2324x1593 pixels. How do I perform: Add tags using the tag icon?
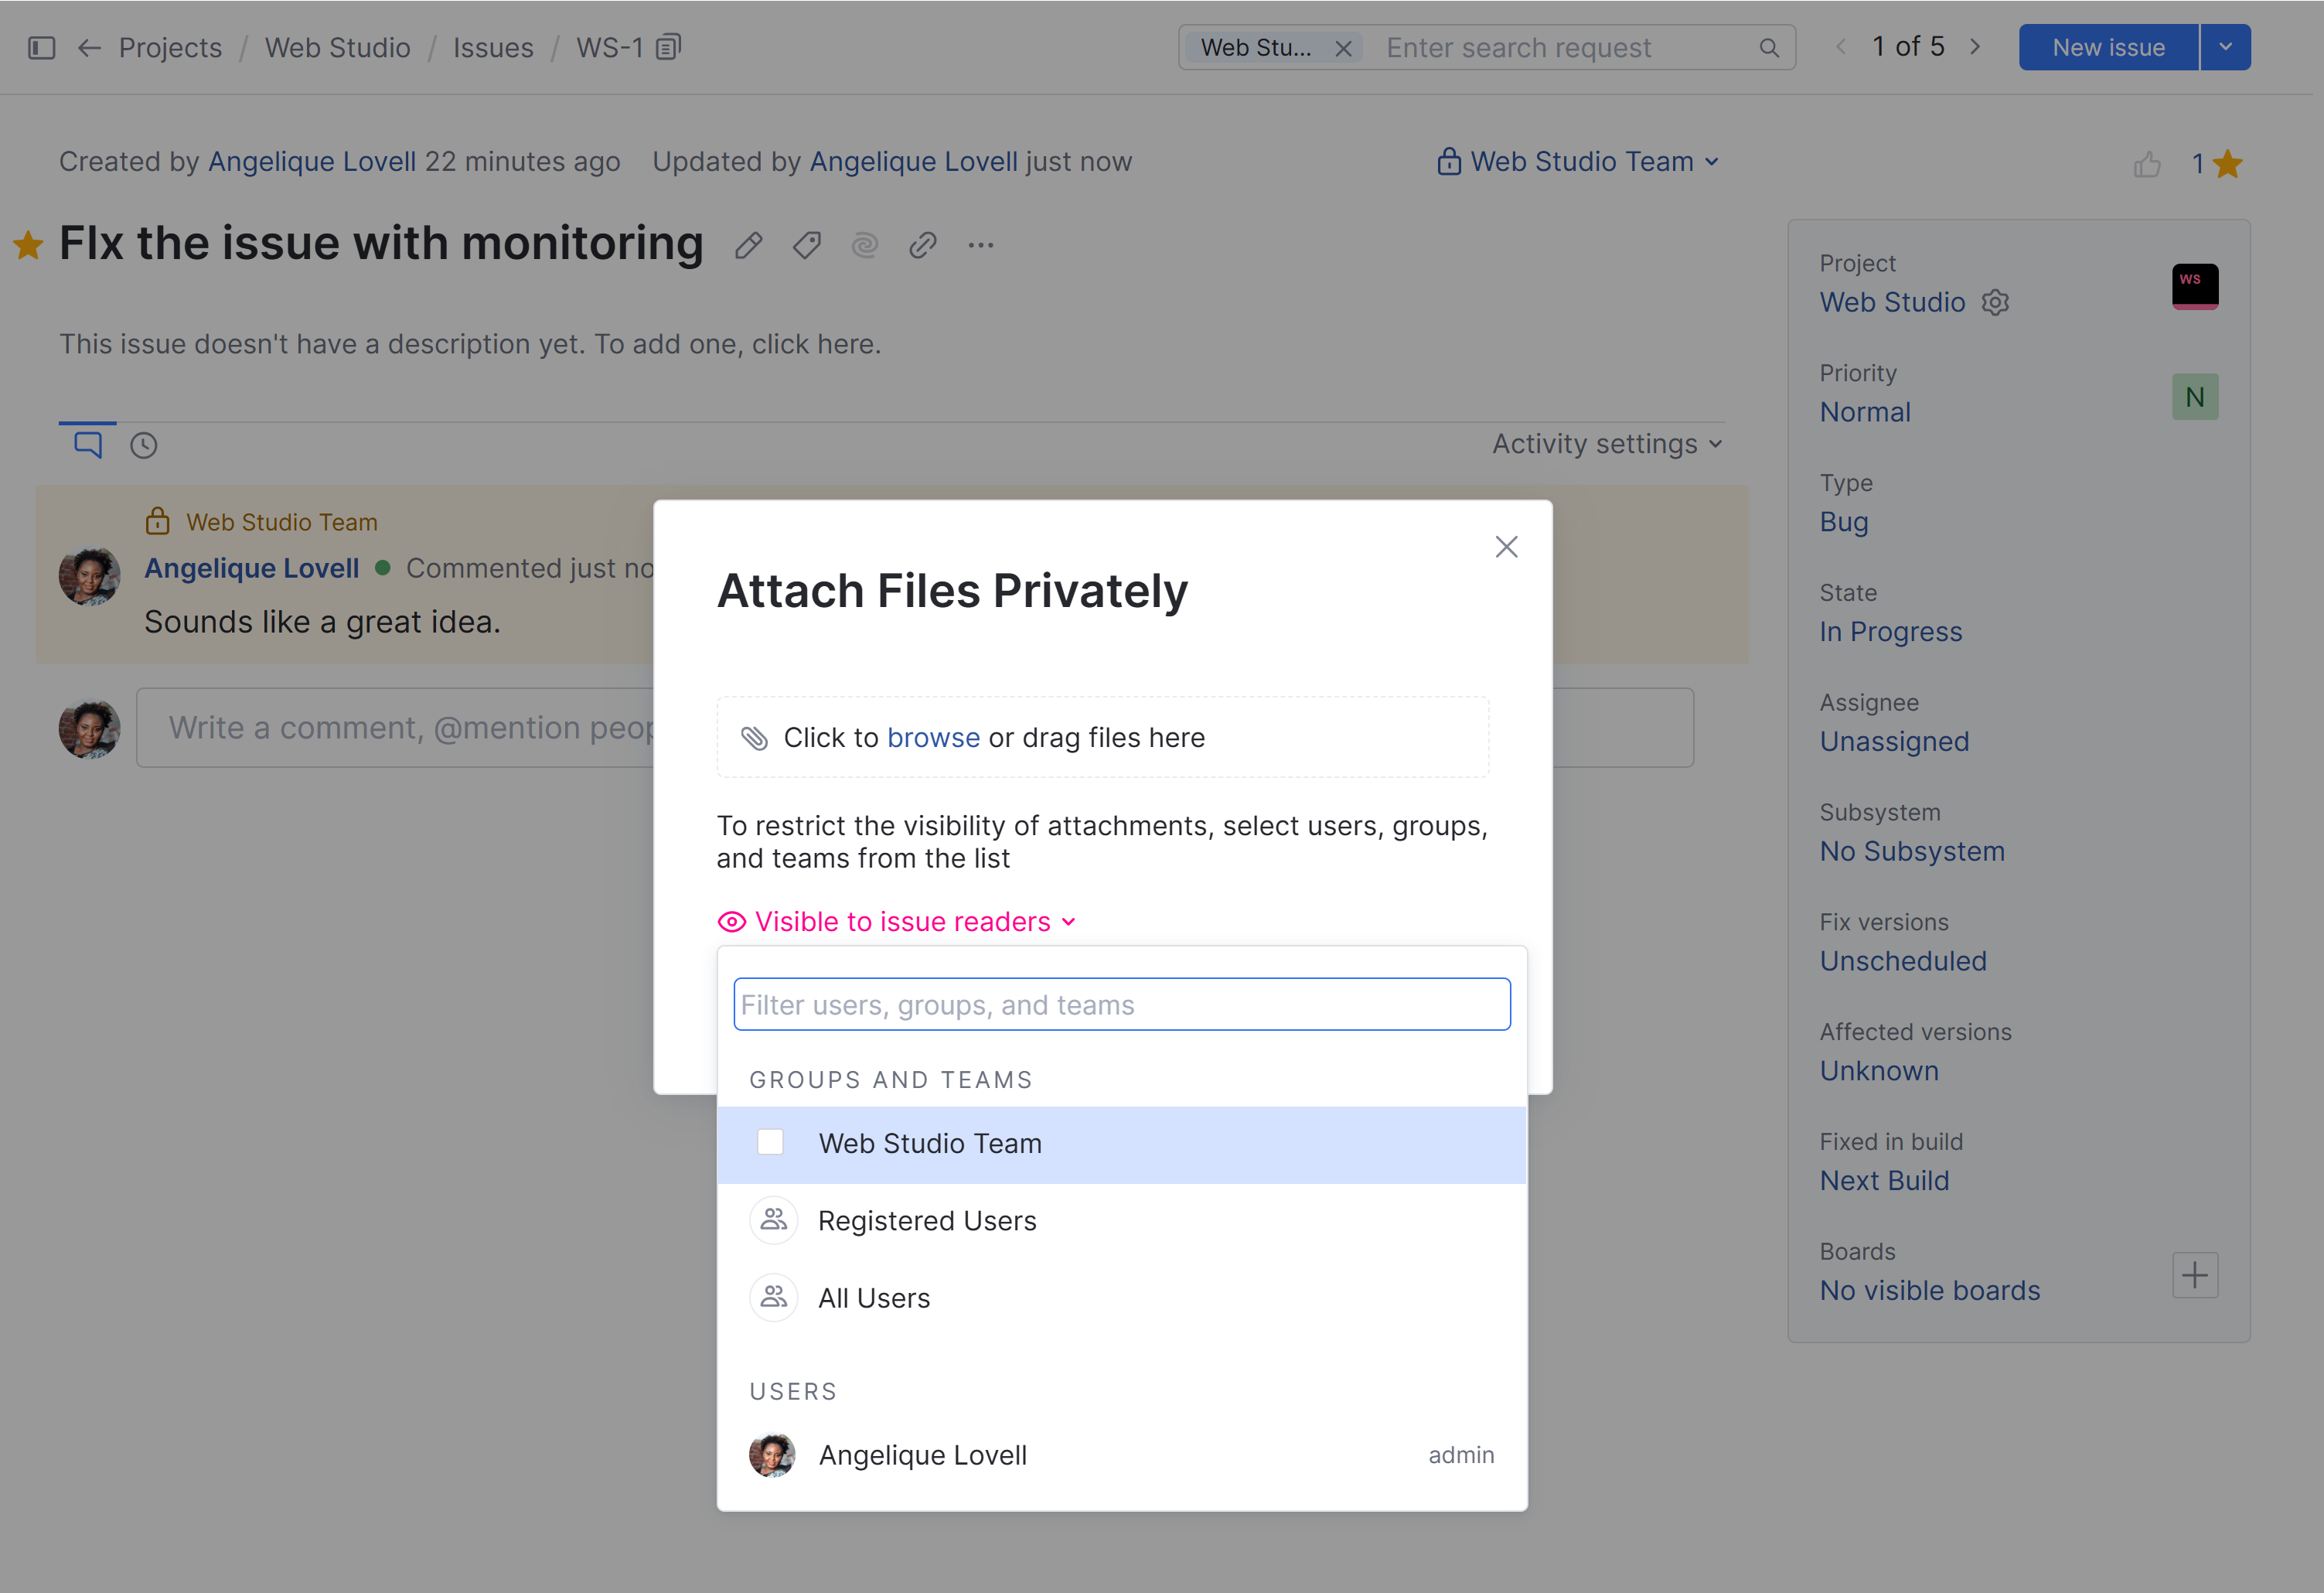[806, 245]
